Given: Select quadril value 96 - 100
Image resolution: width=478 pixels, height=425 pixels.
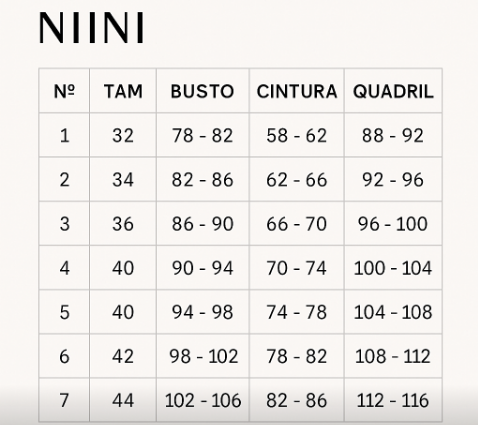Looking at the screenshot, I should [x=393, y=224].
